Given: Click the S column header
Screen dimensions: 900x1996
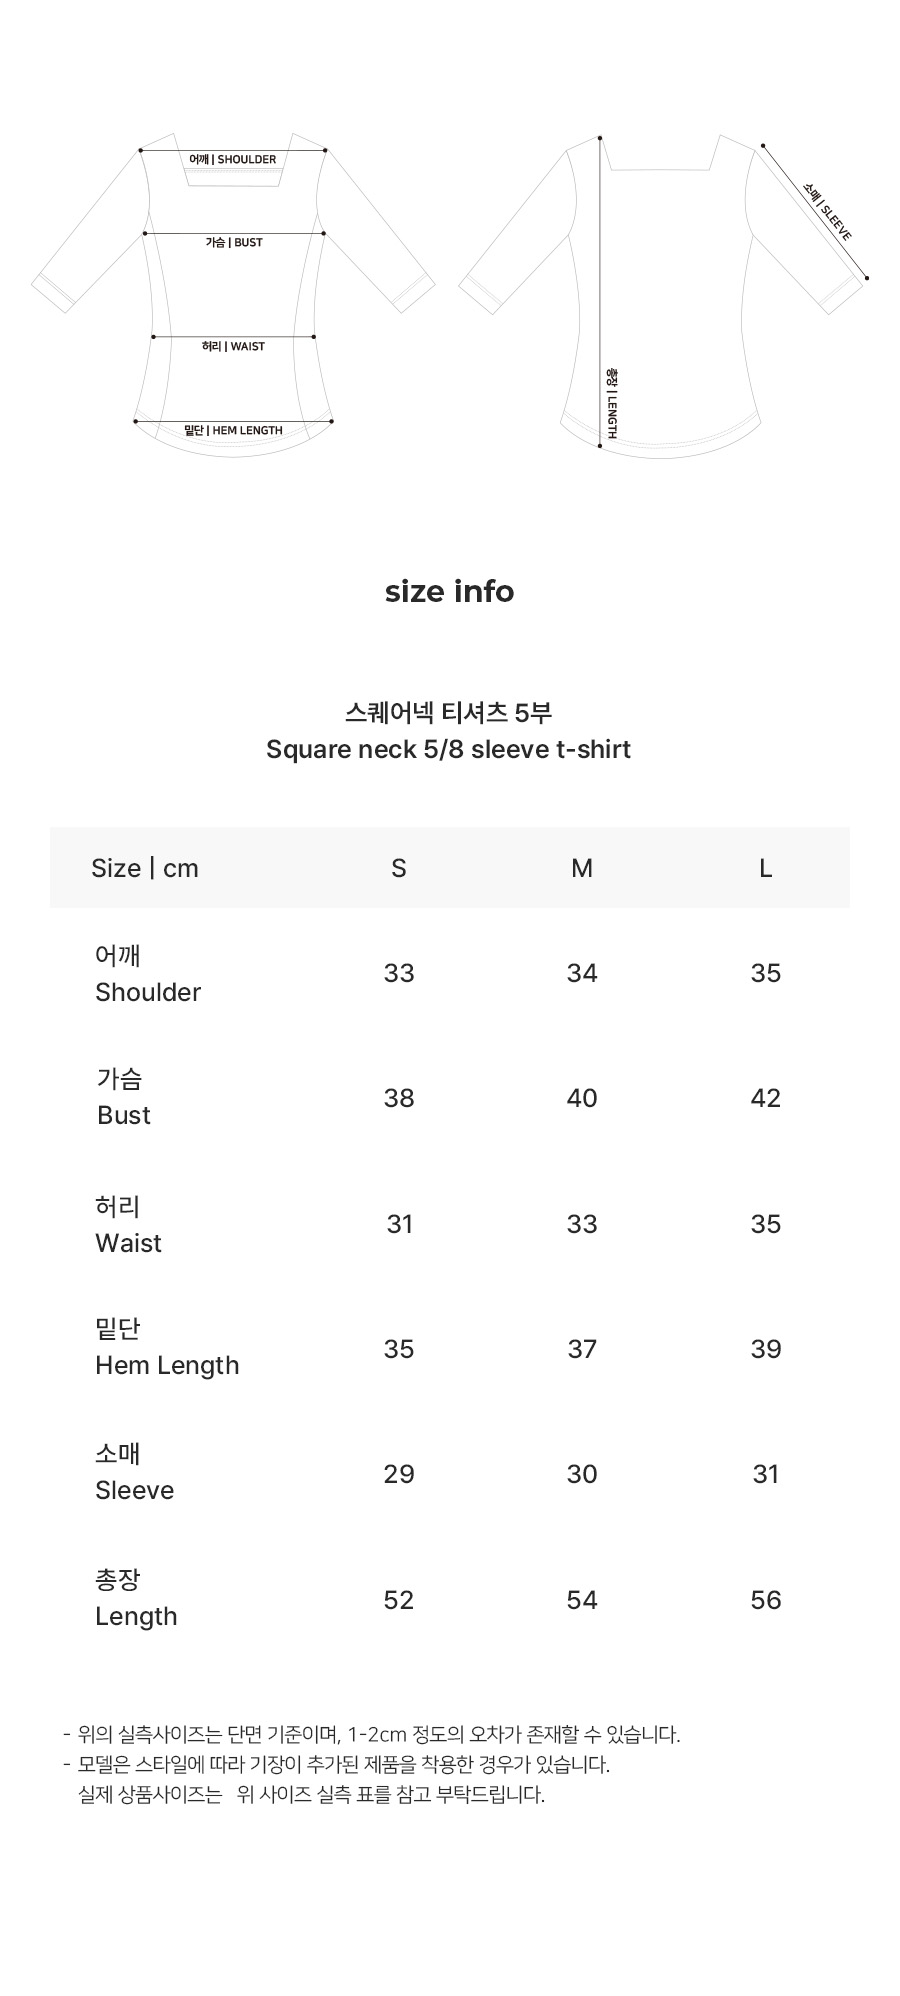Looking at the screenshot, I should [399, 868].
